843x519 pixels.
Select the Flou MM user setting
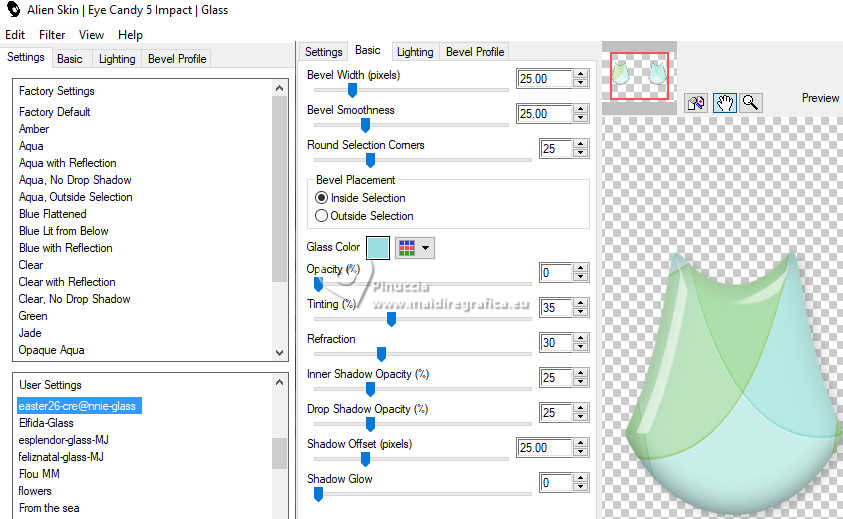(39, 474)
